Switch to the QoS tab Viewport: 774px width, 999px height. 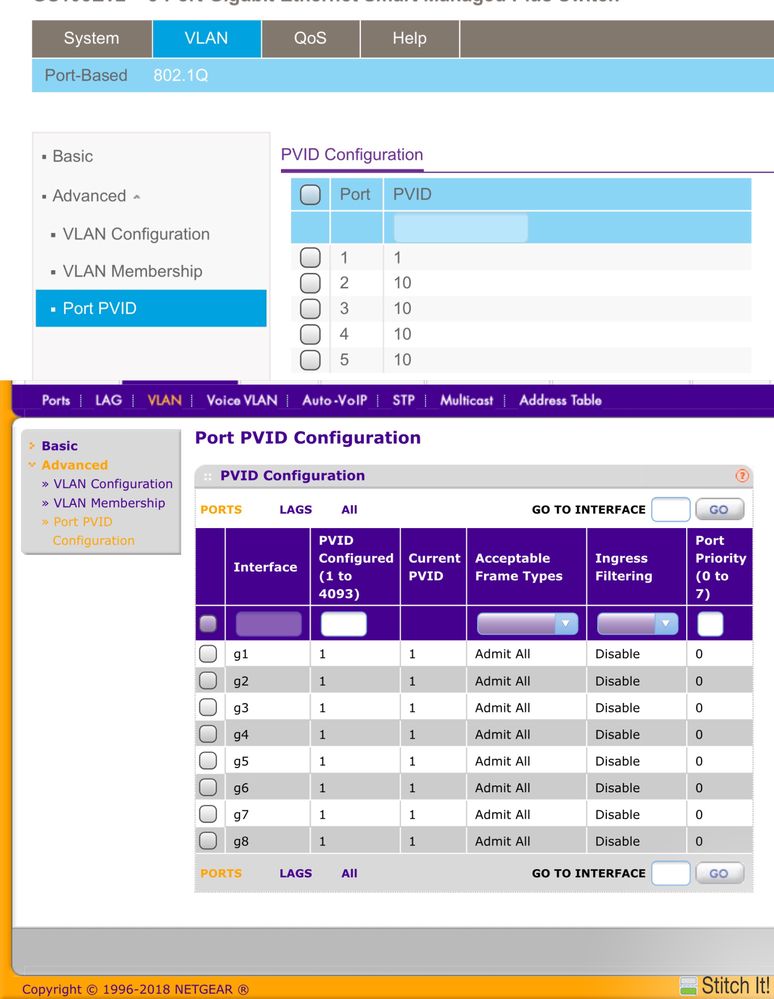coord(311,39)
